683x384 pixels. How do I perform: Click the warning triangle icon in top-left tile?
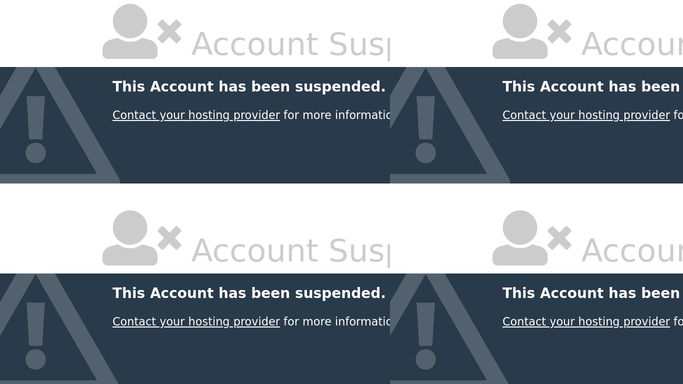tap(50, 125)
